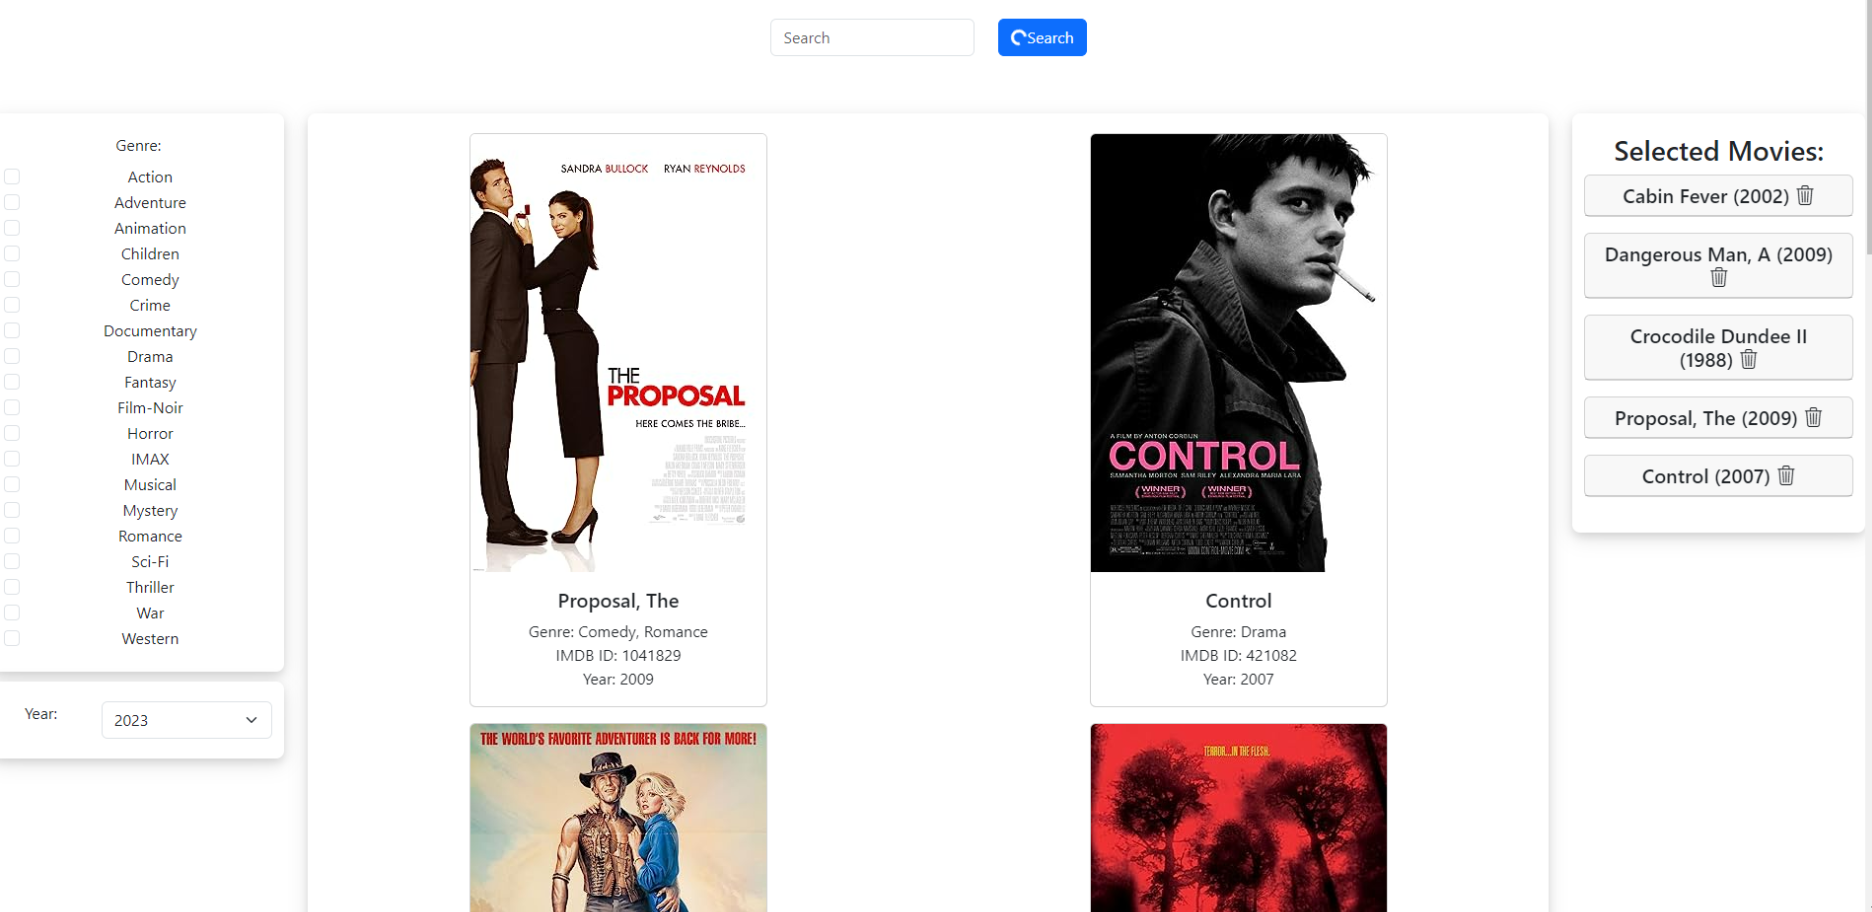Click the "Genre:" filter heading
This screenshot has height=912, width=1872.
pos(138,146)
